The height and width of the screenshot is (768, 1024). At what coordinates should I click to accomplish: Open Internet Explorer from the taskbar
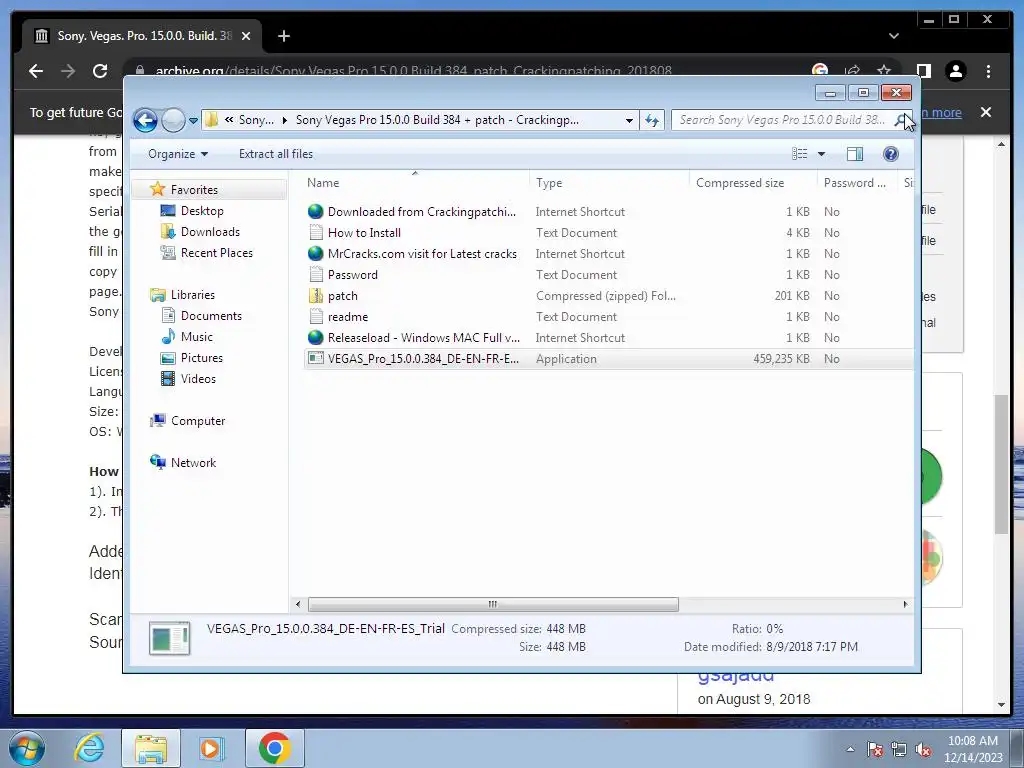[x=89, y=748]
